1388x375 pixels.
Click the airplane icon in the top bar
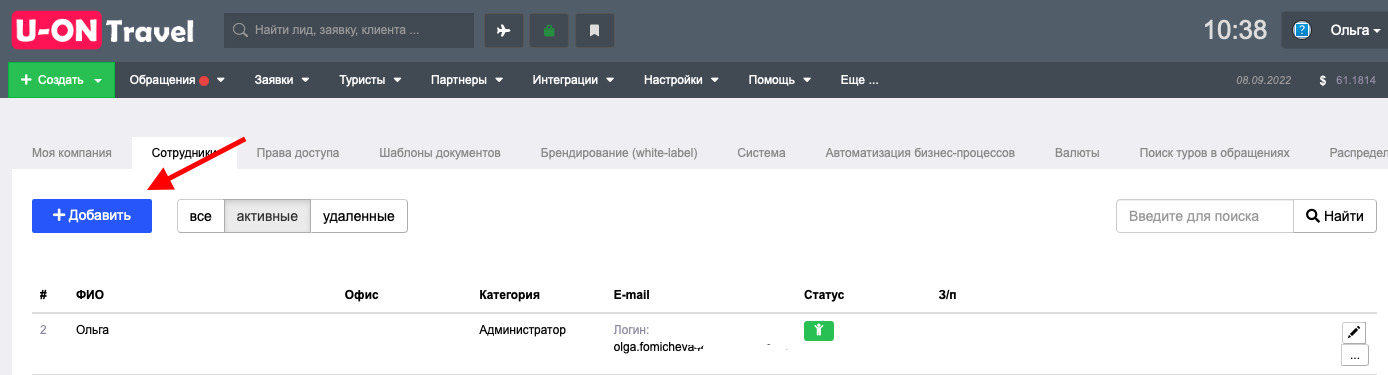504,30
